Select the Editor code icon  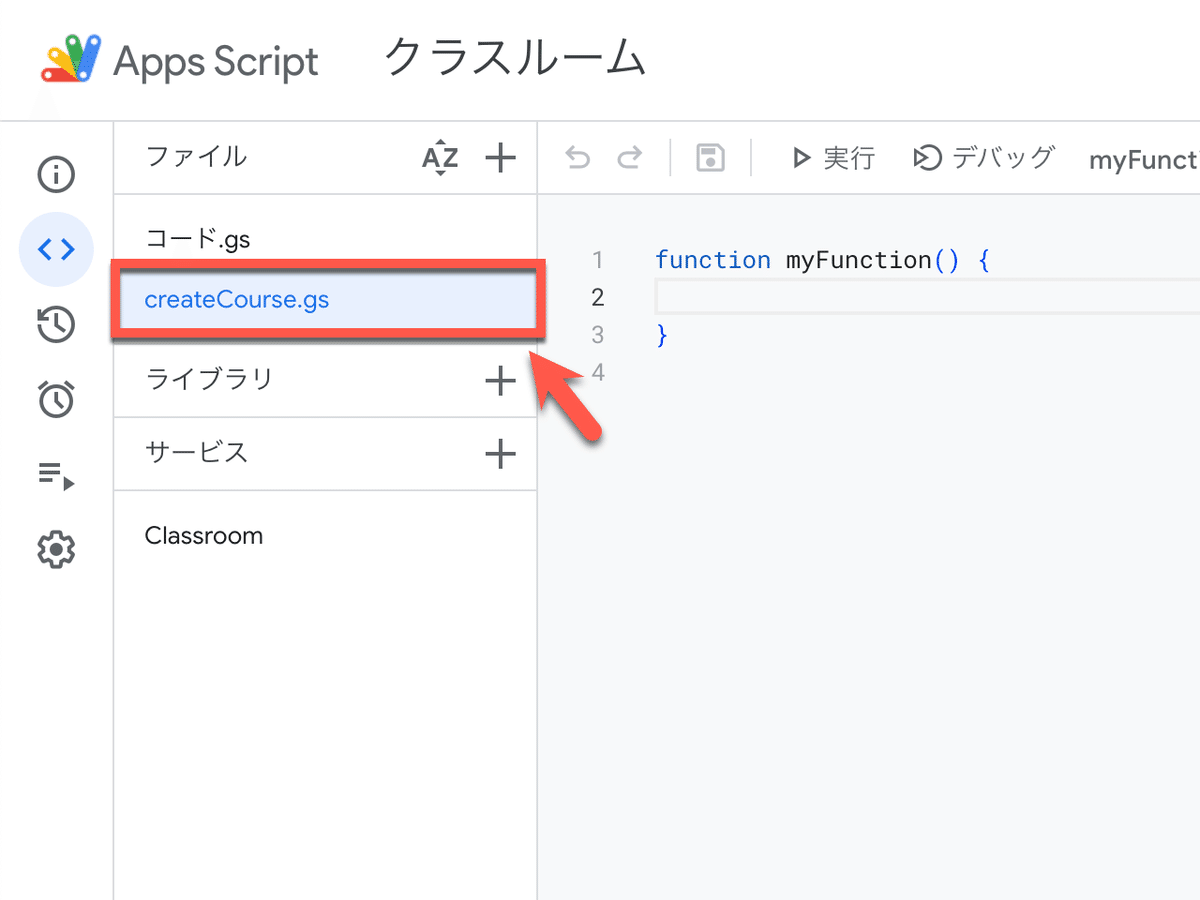(x=56, y=250)
